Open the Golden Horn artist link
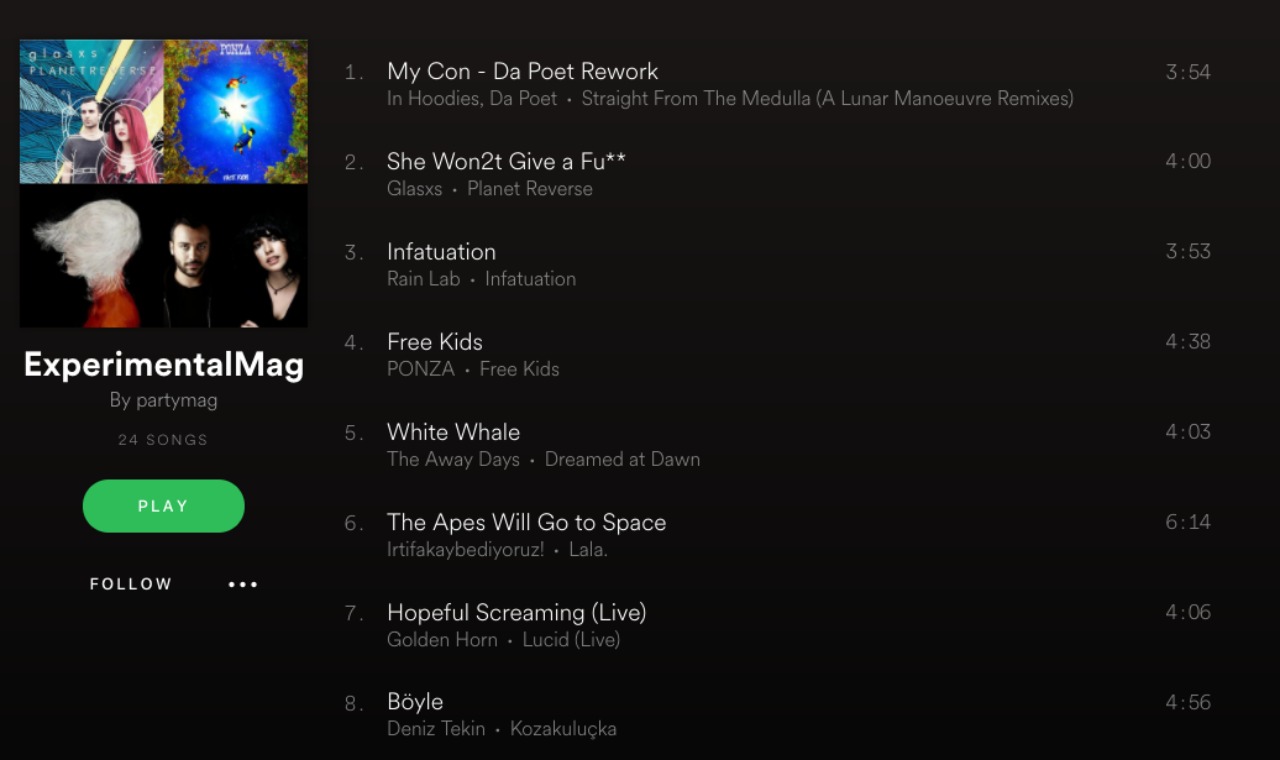 point(442,639)
